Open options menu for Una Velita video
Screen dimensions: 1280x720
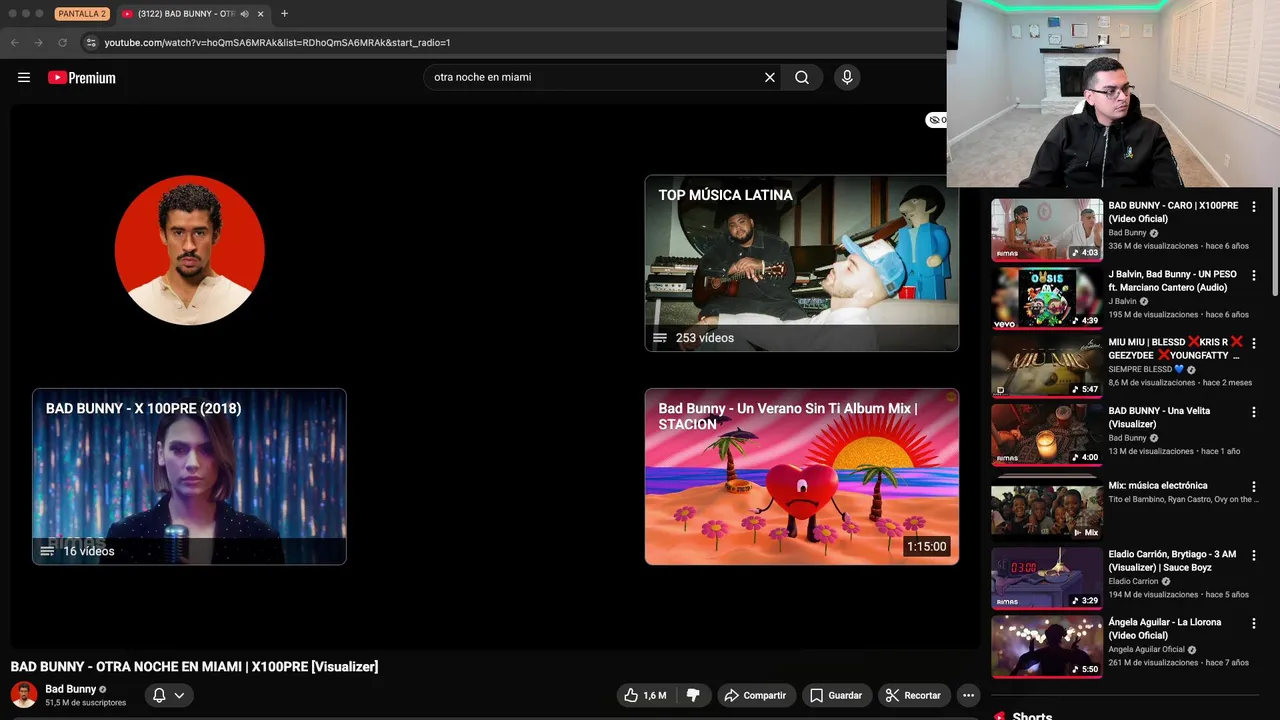point(1253,411)
